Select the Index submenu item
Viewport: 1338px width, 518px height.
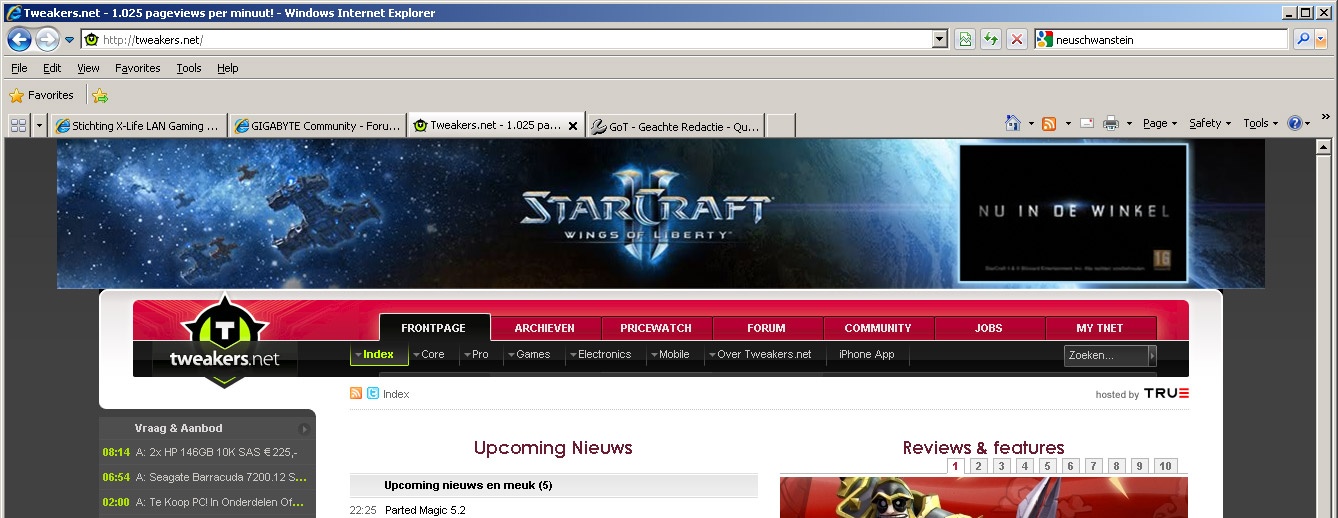(x=379, y=354)
